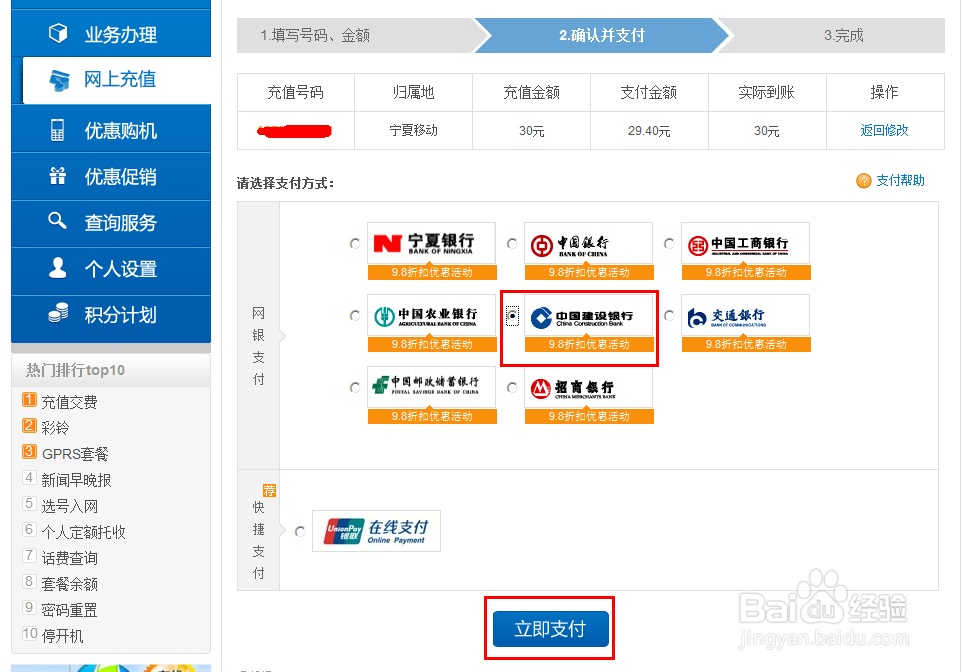Click the 中国工商银行 bank logo
Image resolution: width=963 pixels, height=672 pixels.
pos(746,243)
